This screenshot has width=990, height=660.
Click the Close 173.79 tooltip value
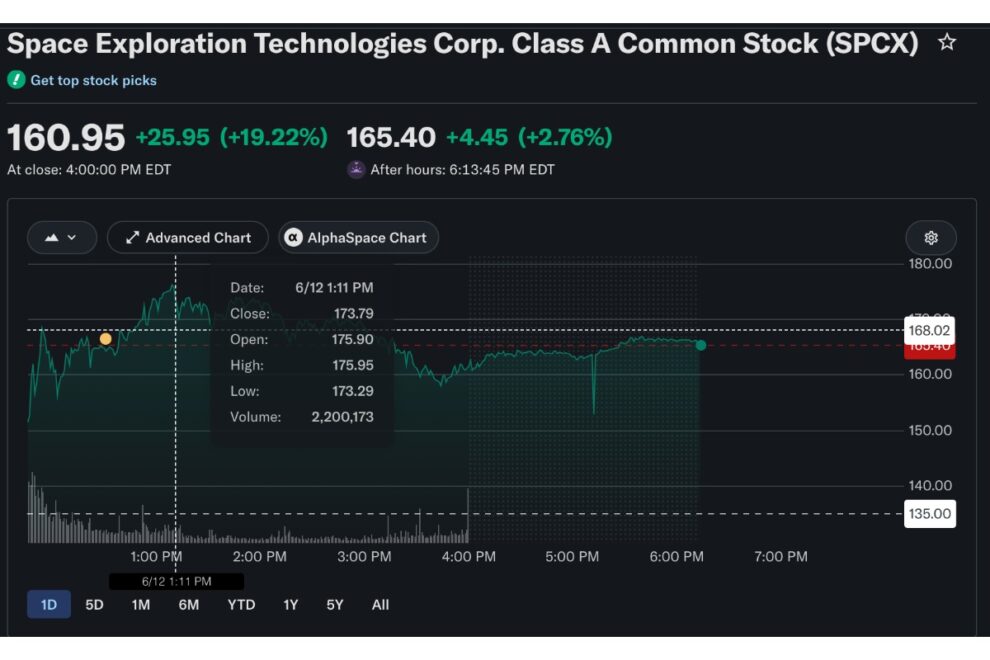[x=354, y=313]
